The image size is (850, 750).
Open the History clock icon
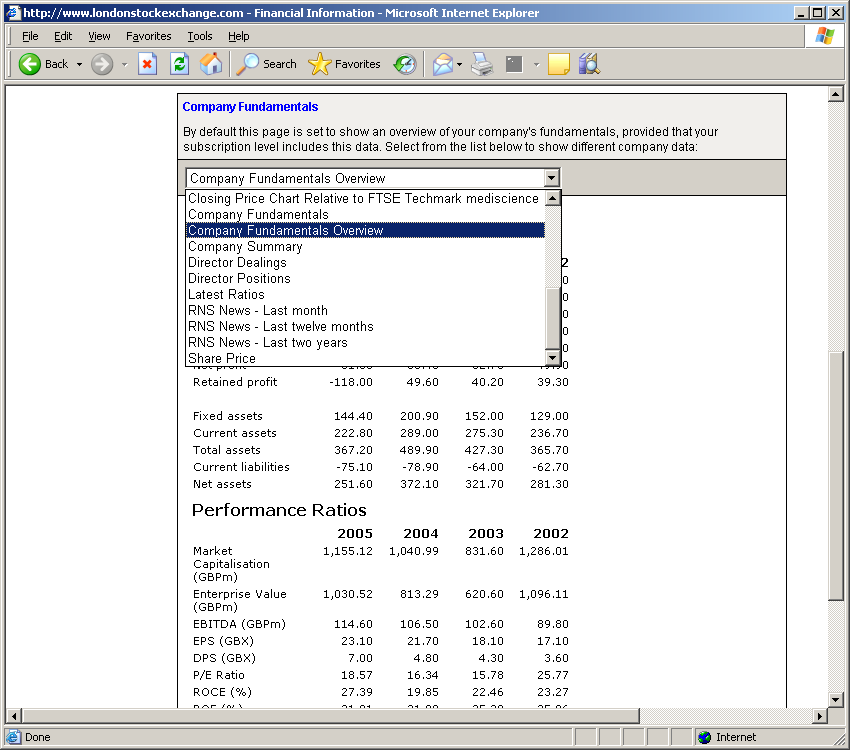pos(405,64)
